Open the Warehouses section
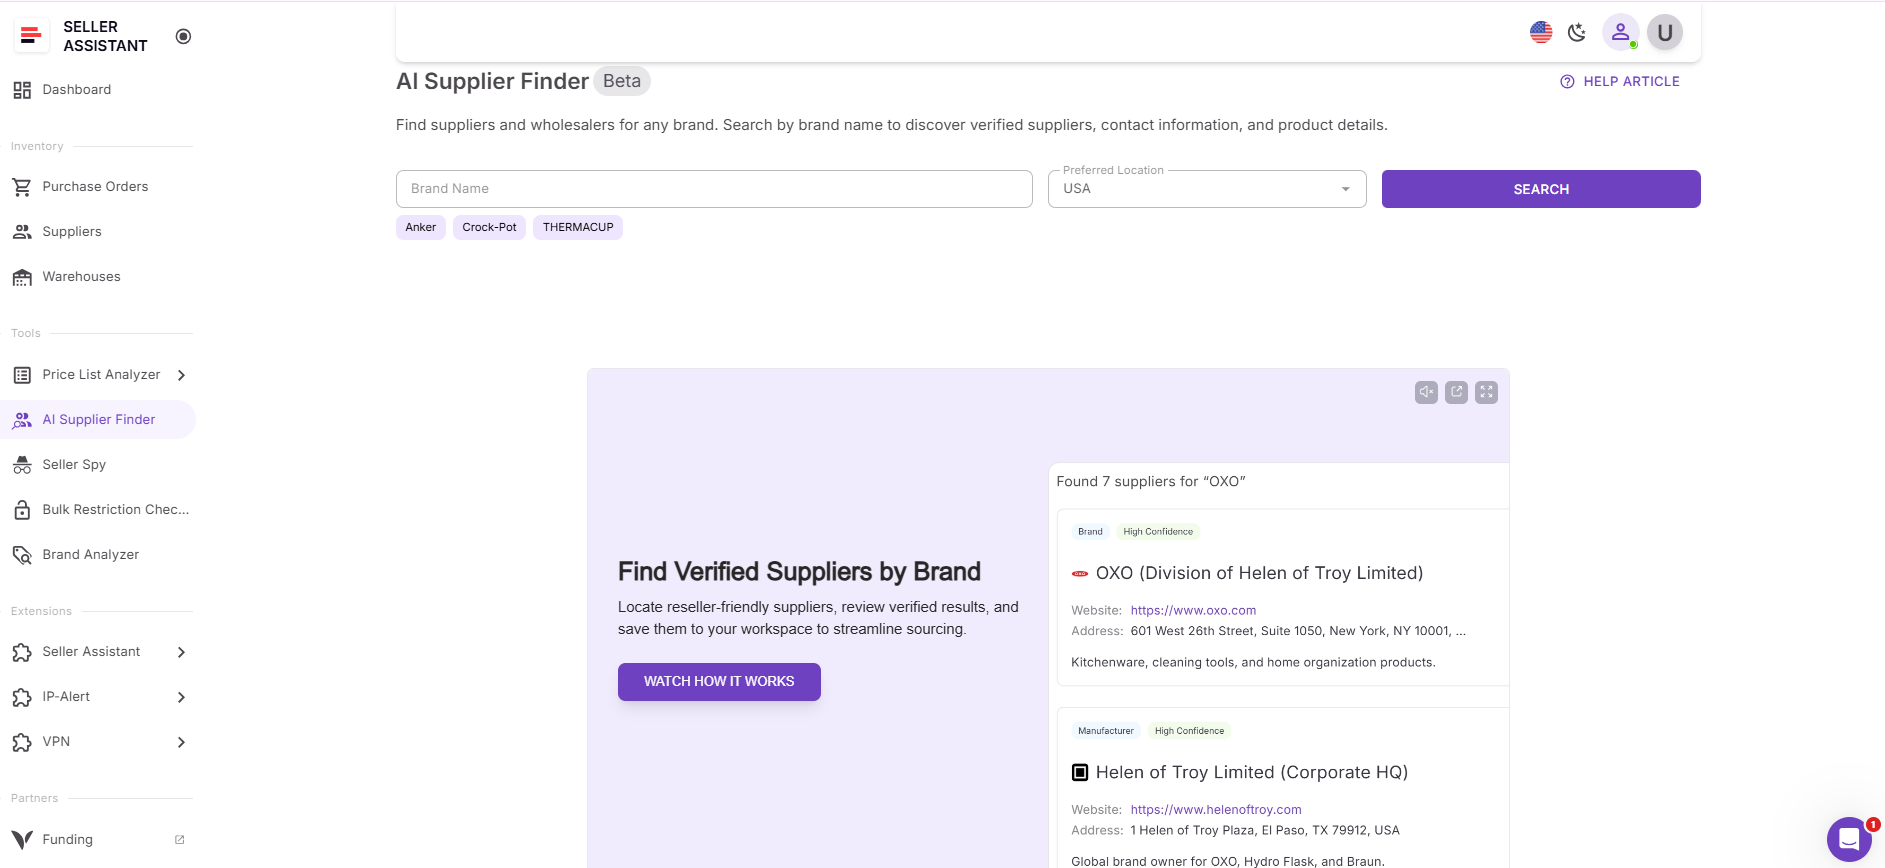Image resolution: width=1885 pixels, height=868 pixels. point(81,276)
